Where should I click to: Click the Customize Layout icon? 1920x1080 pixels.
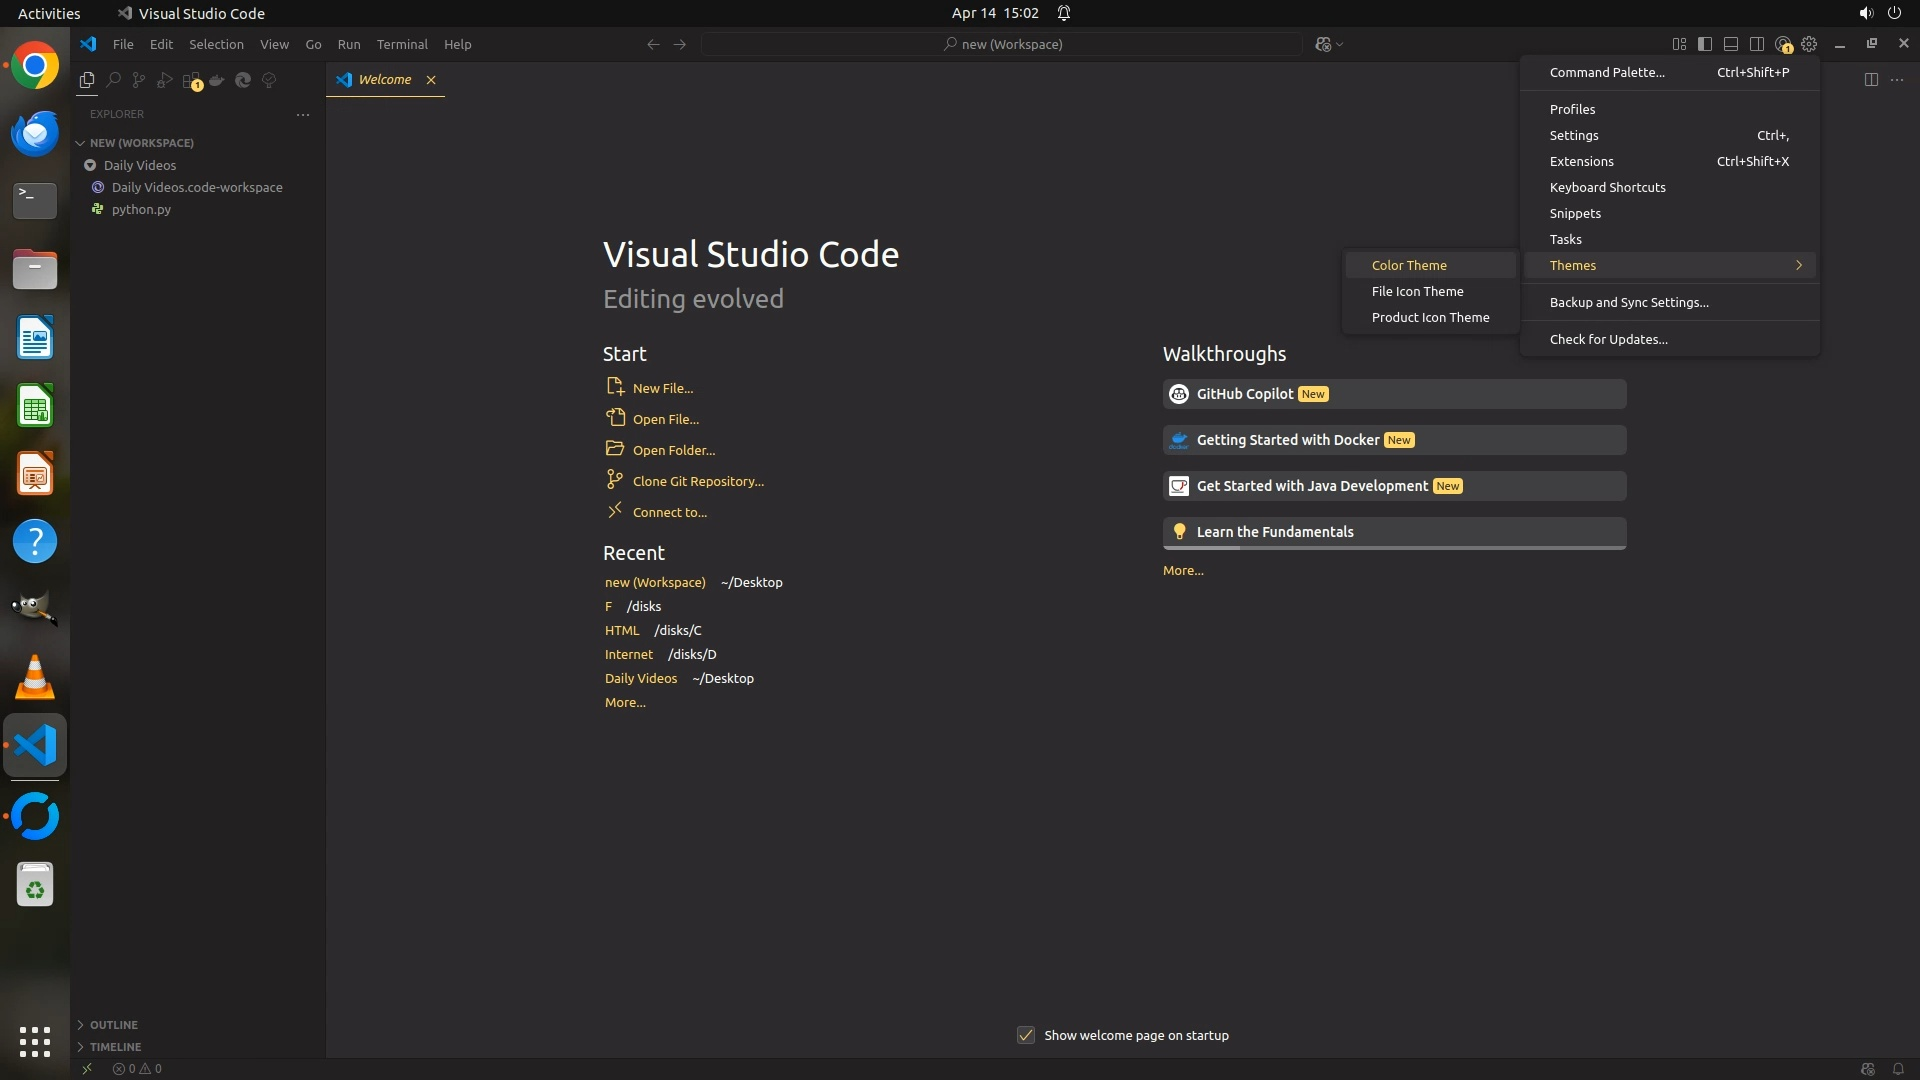1679,44
